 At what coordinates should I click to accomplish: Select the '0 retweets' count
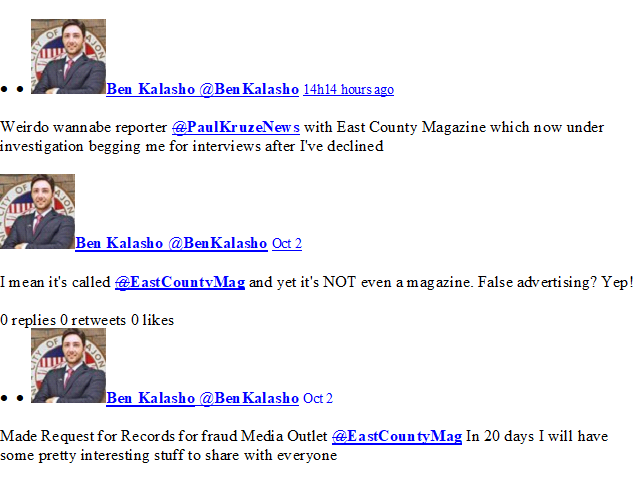[x=93, y=320]
